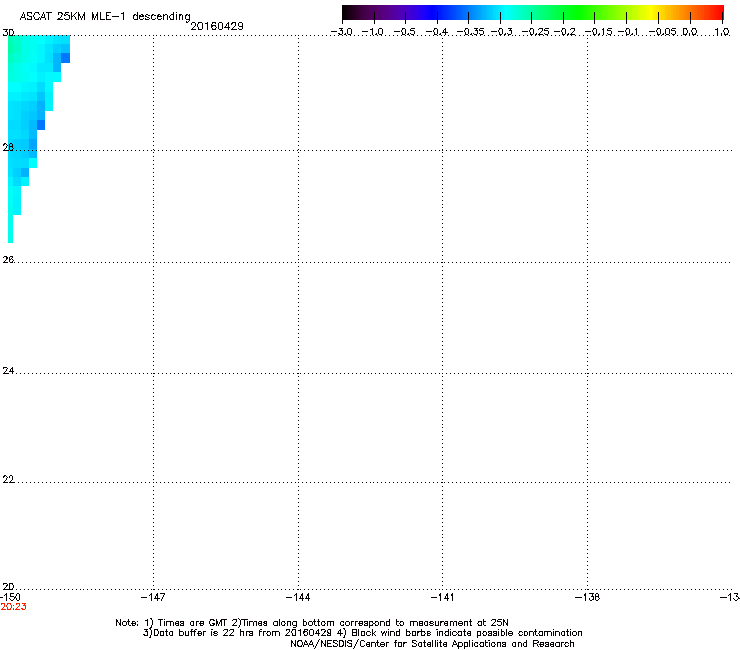Select the 0.0 colorbar label
The height and width of the screenshot is (650, 740).
click(x=690, y=32)
